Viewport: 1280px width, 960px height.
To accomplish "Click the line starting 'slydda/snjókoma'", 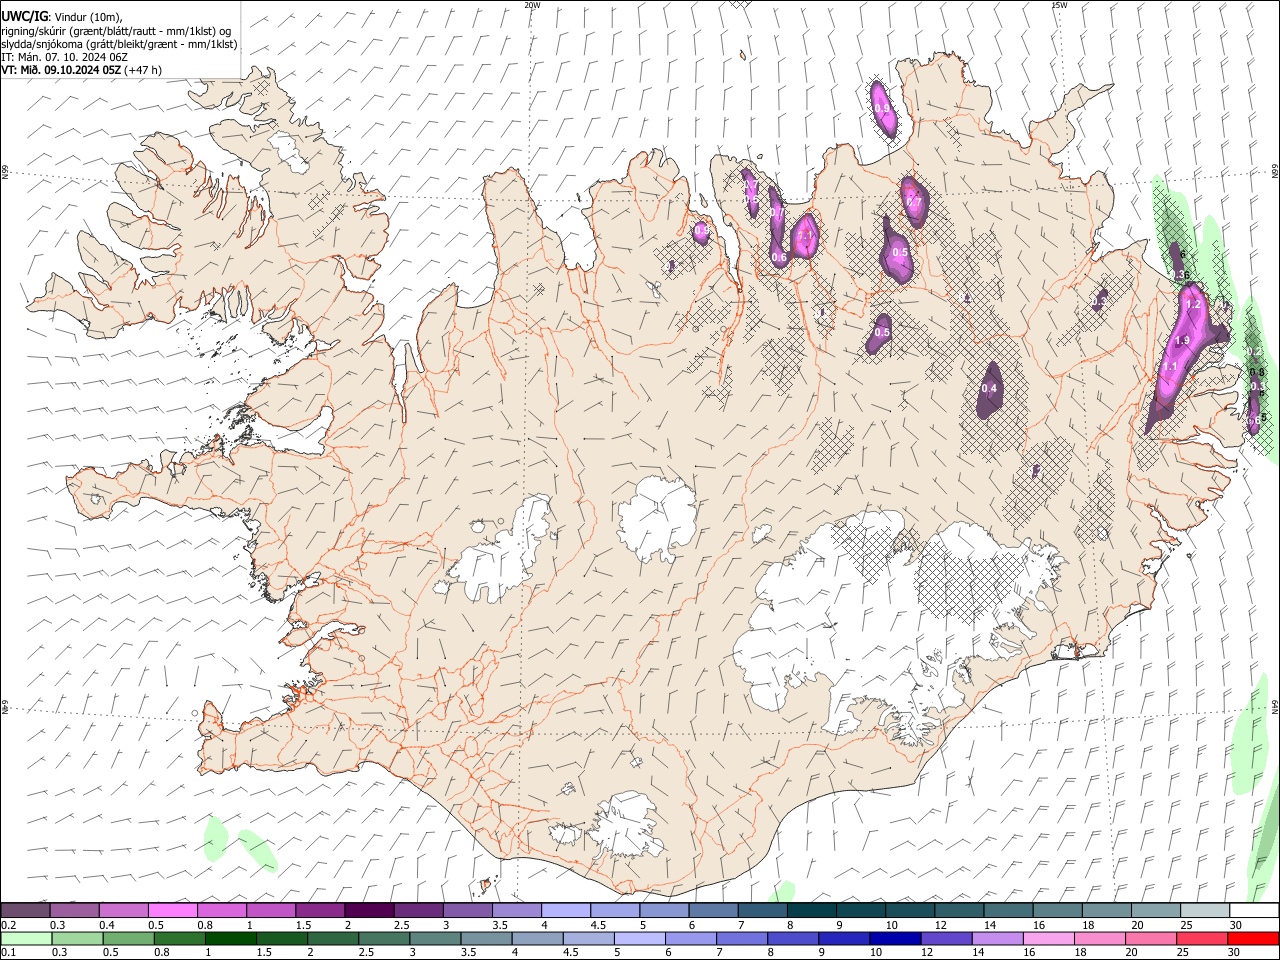I will (x=119, y=44).
